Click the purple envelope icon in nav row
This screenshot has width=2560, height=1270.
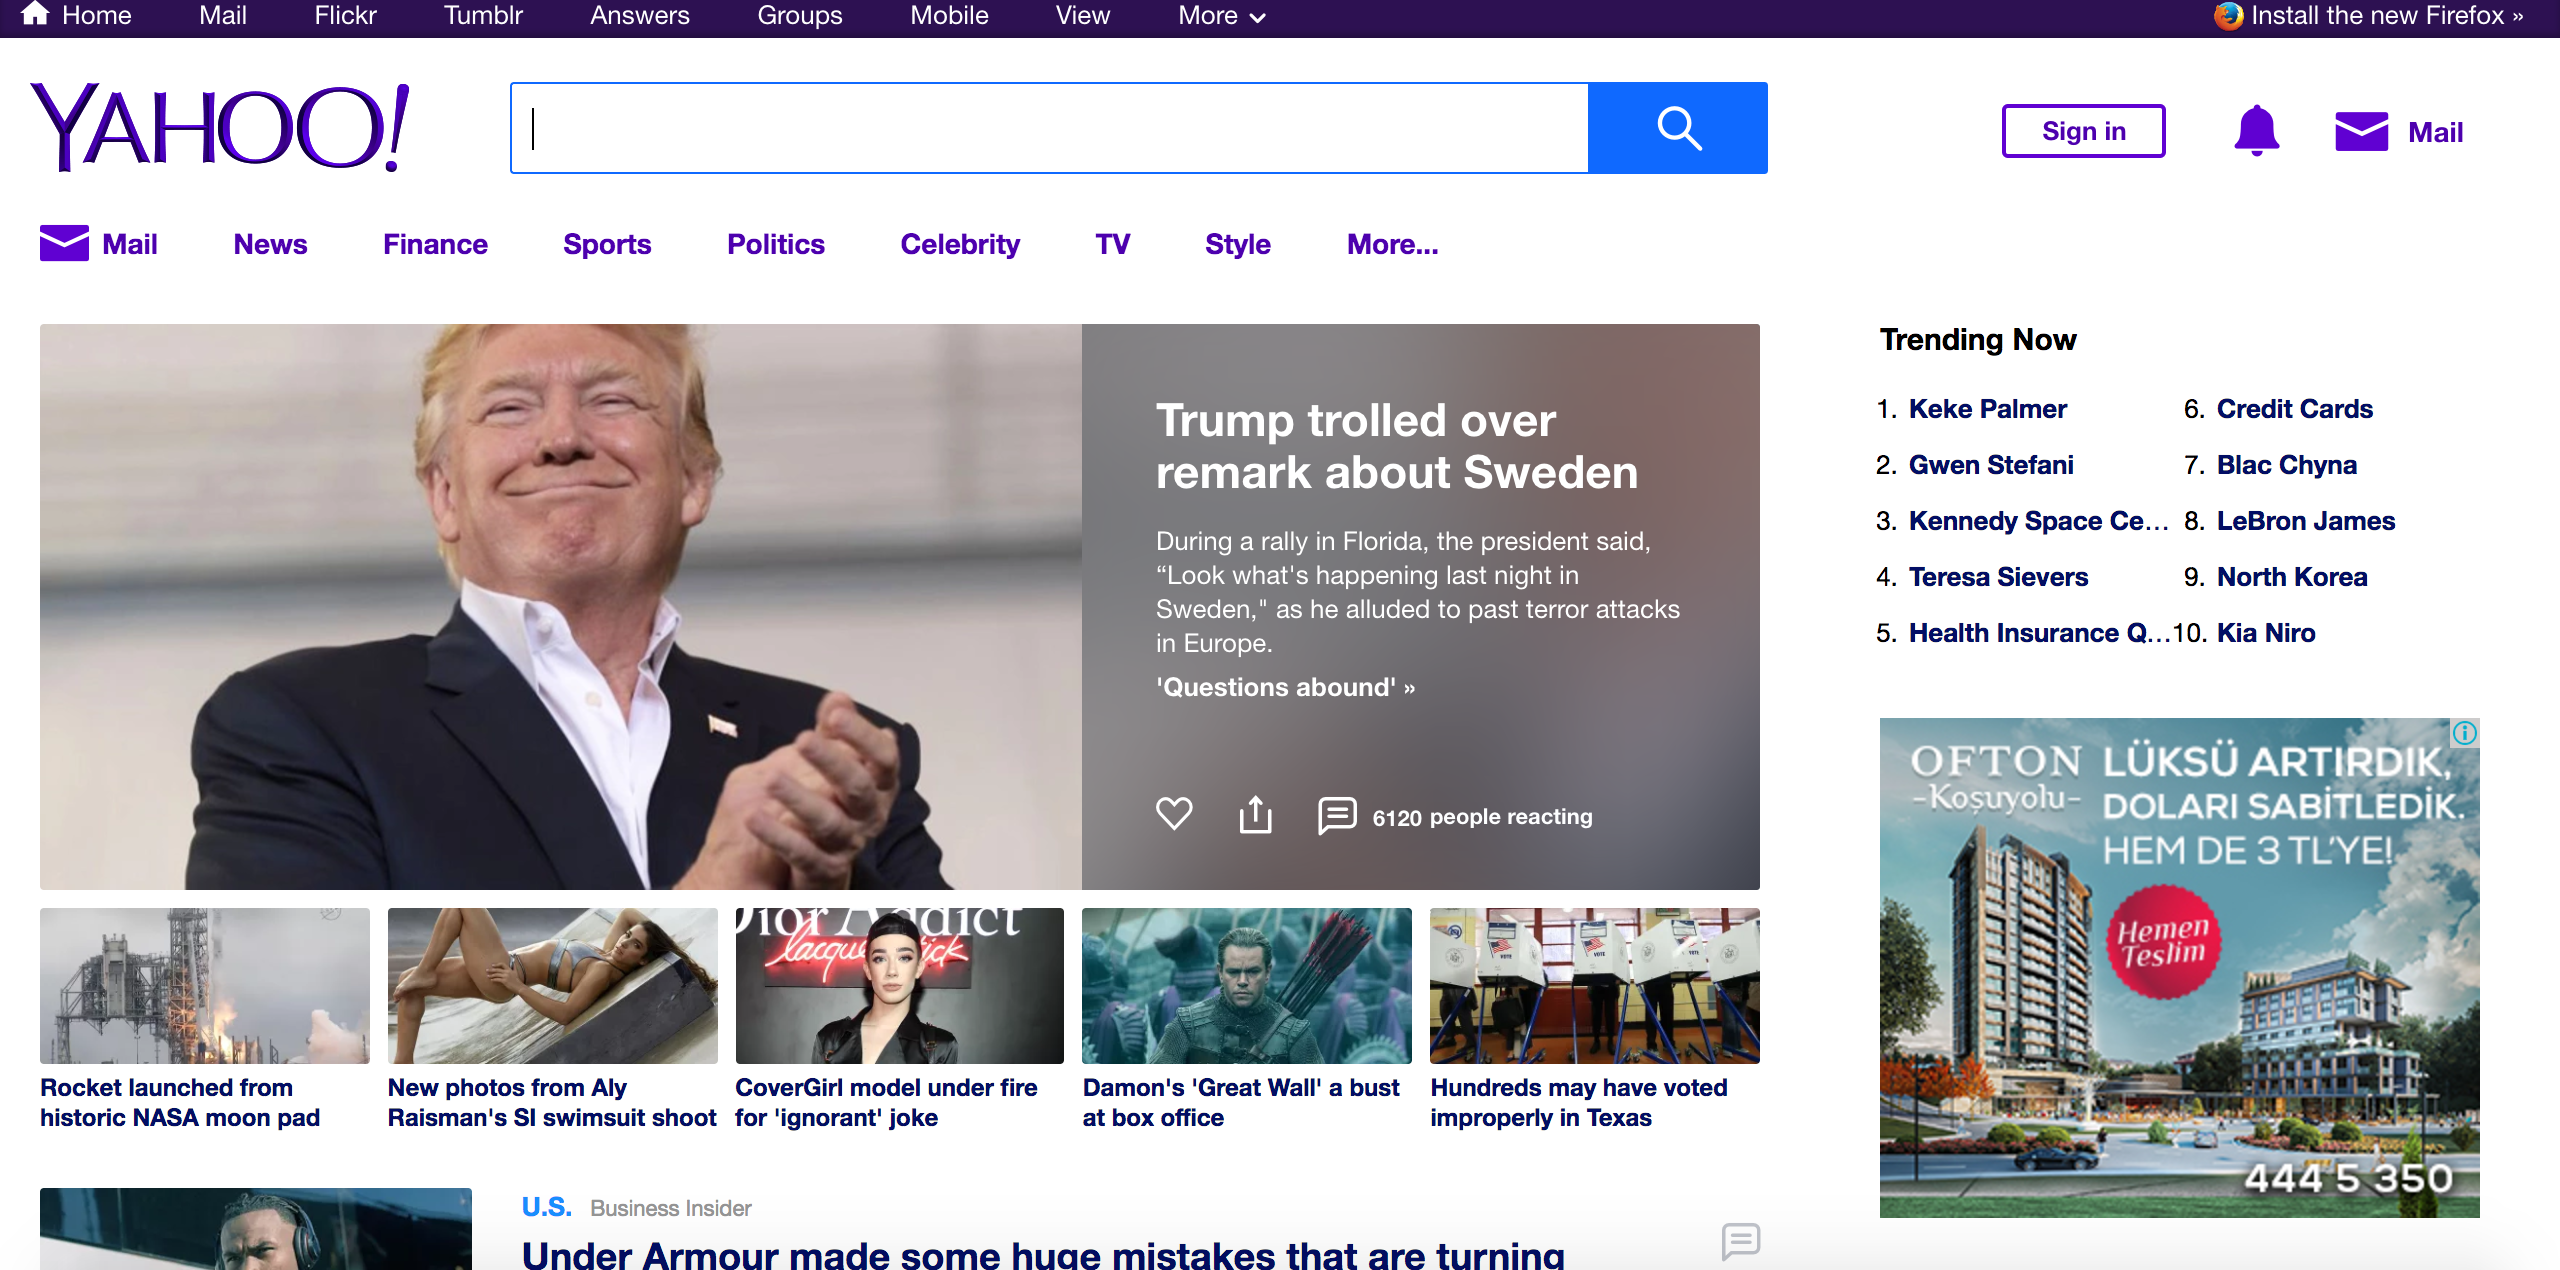64,243
